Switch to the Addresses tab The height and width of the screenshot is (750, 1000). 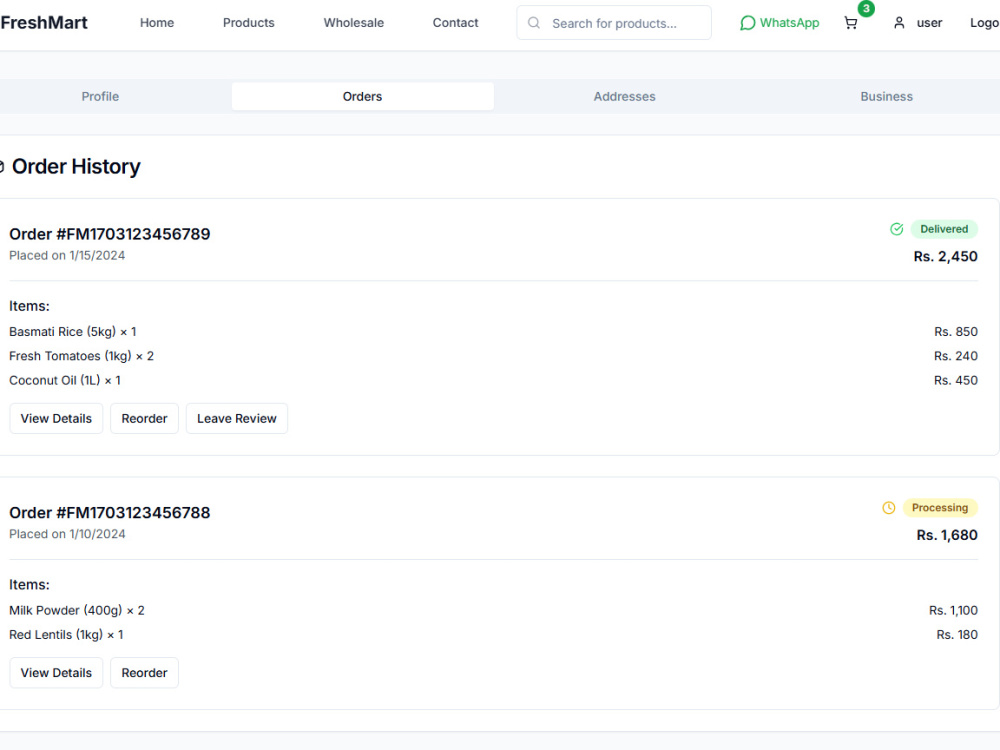coord(624,96)
